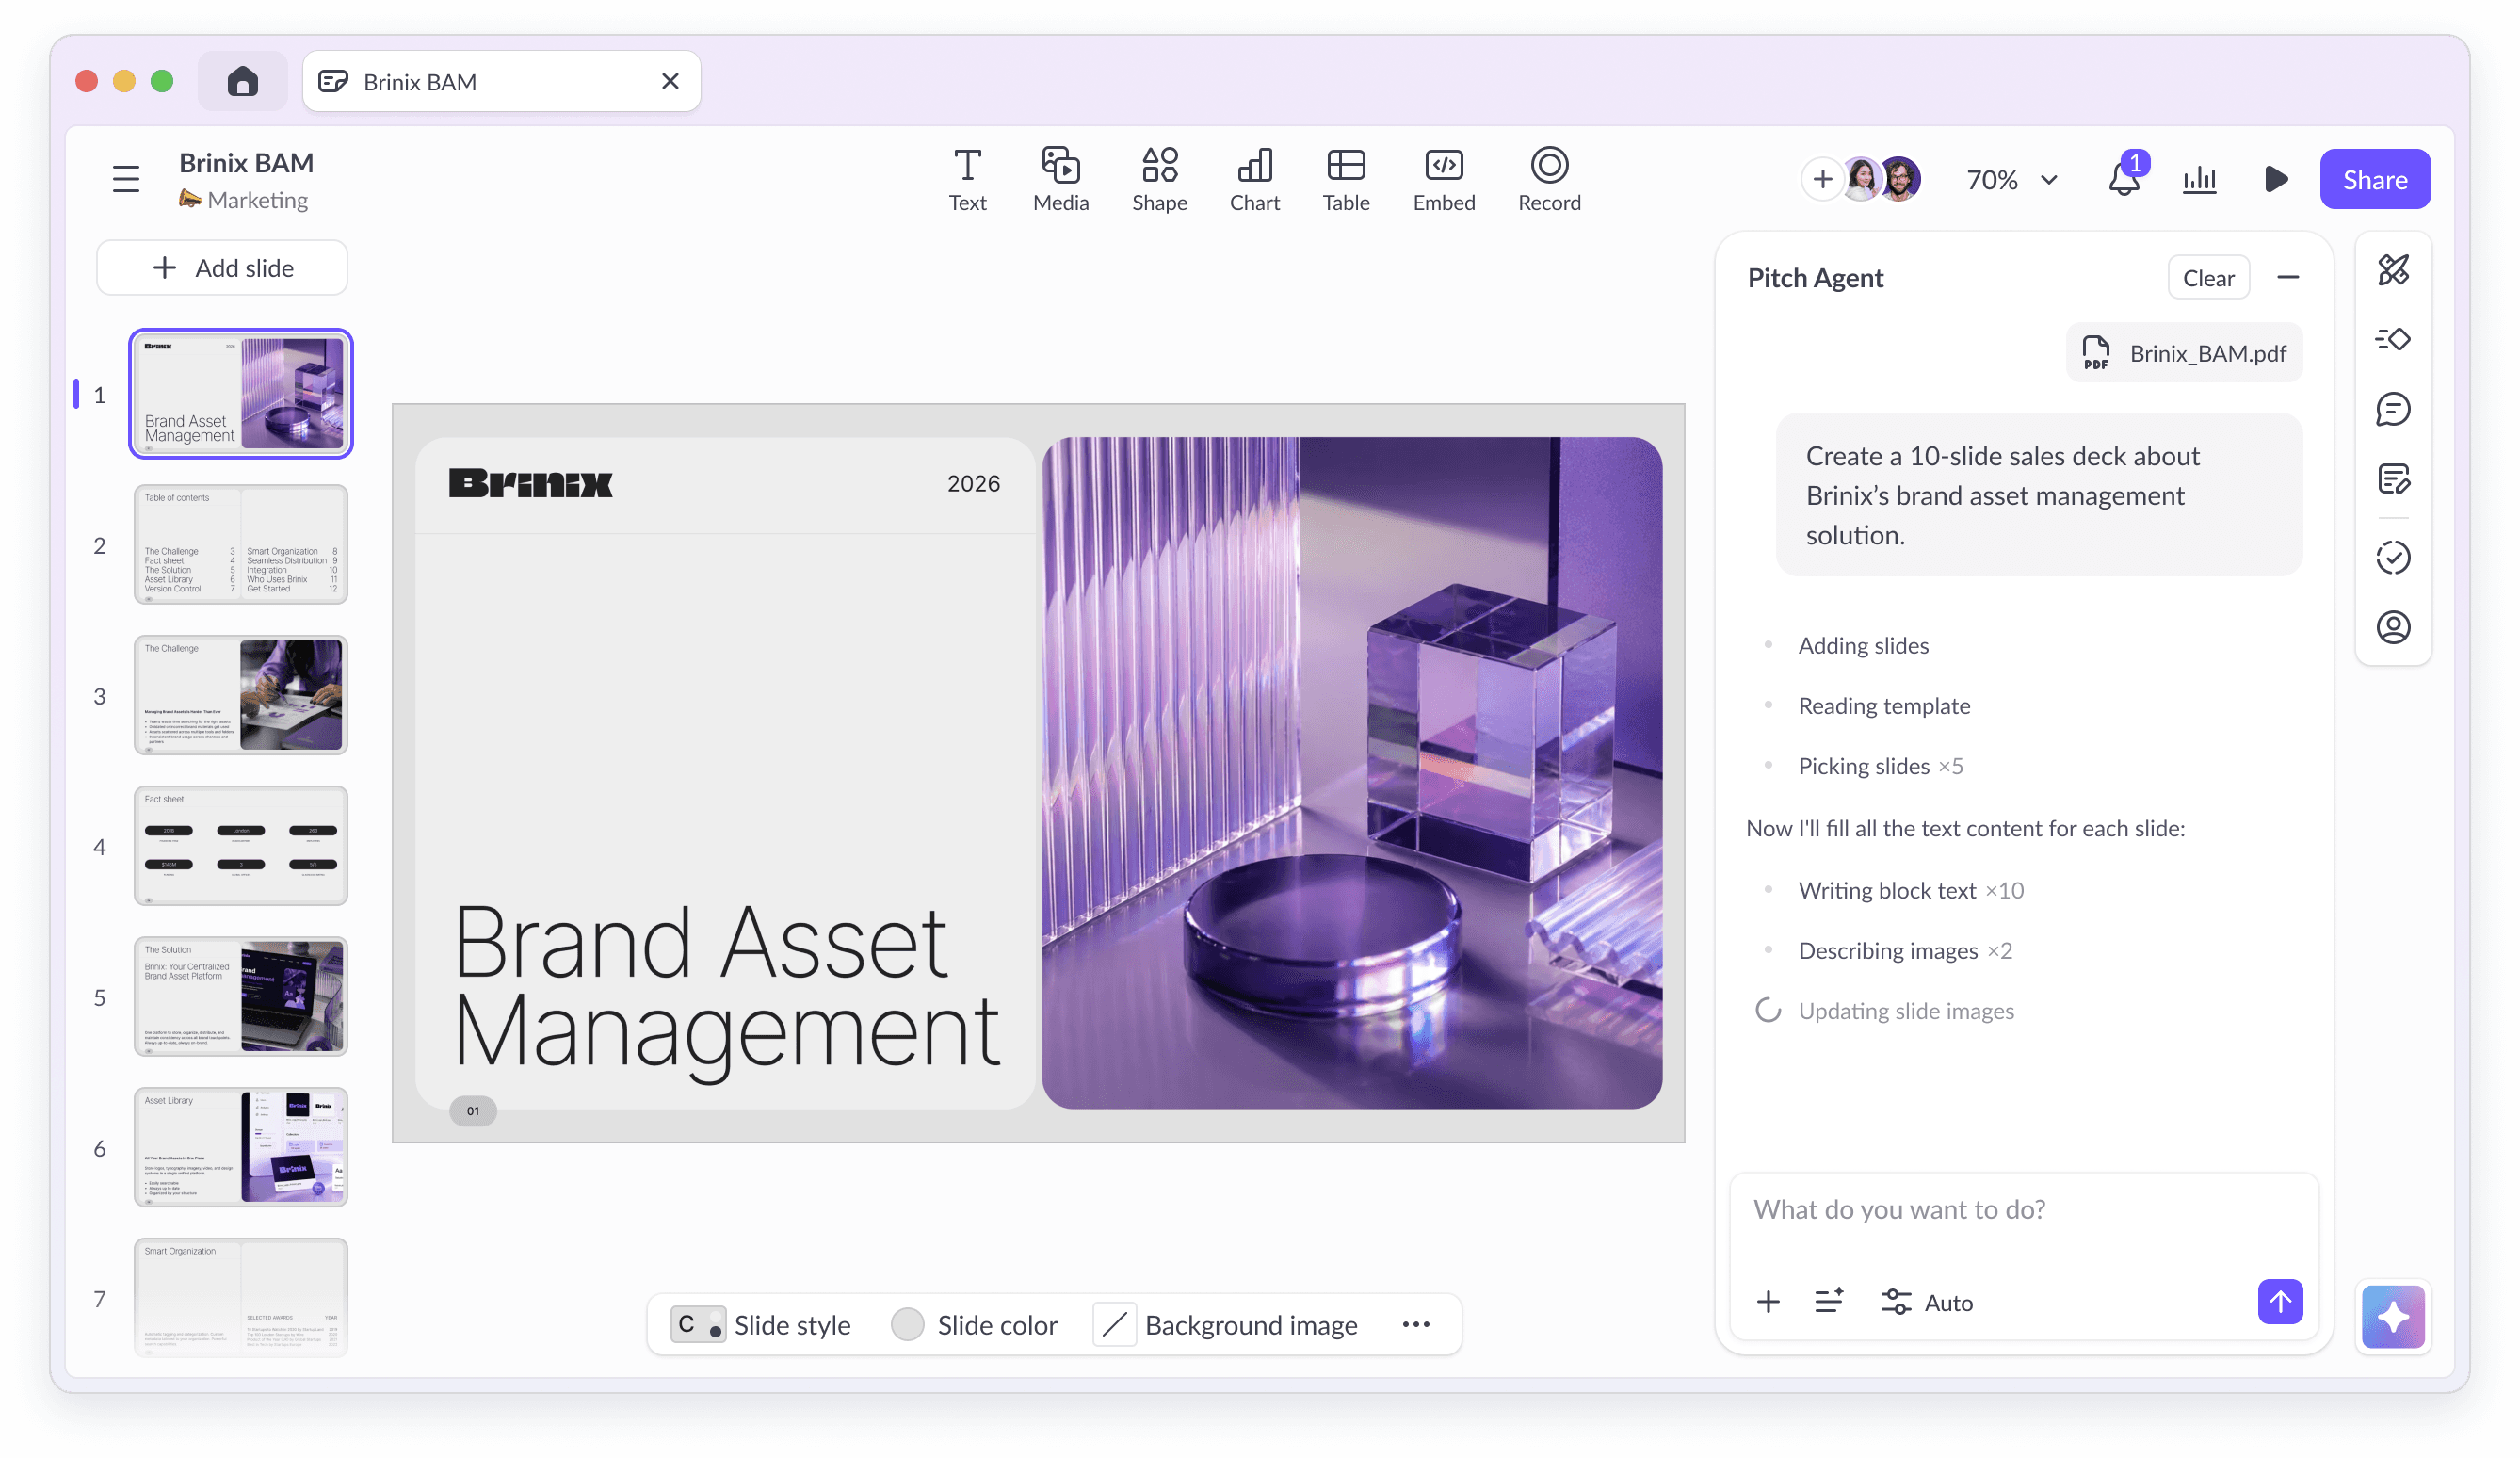Select The Challenge slide thumbnail

pos(241,695)
